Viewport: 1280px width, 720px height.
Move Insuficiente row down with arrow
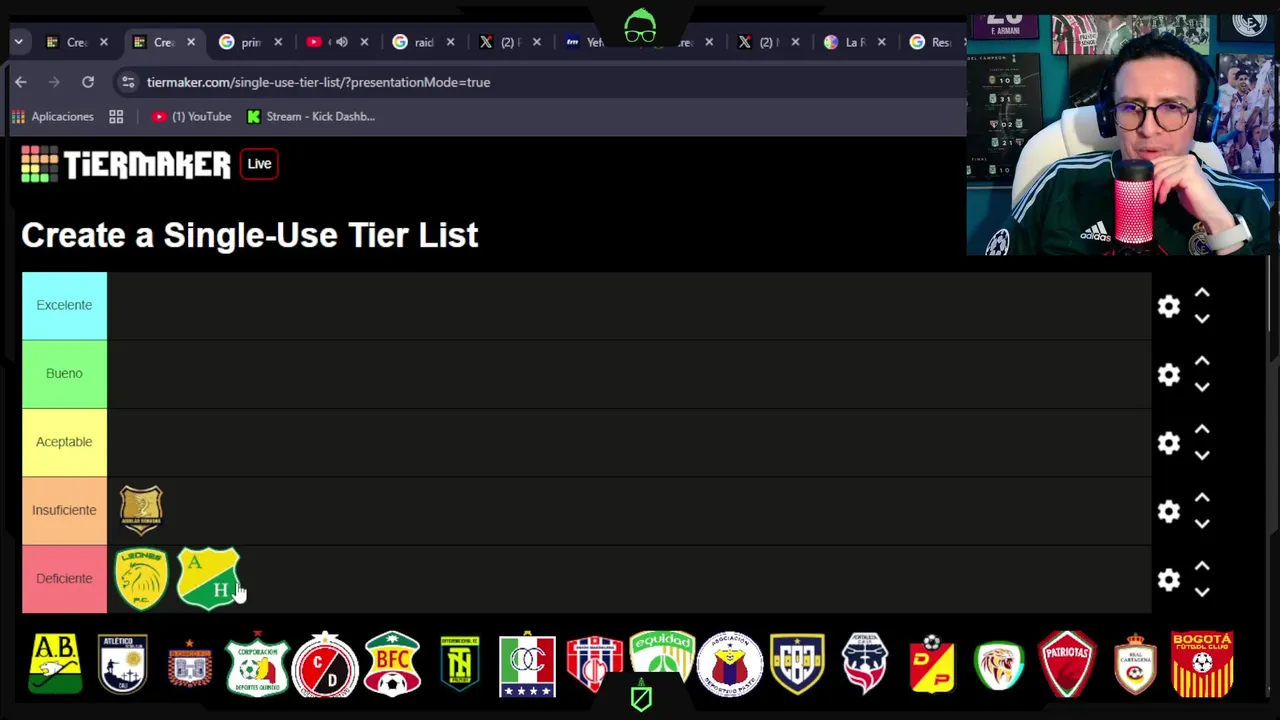click(1202, 523)
